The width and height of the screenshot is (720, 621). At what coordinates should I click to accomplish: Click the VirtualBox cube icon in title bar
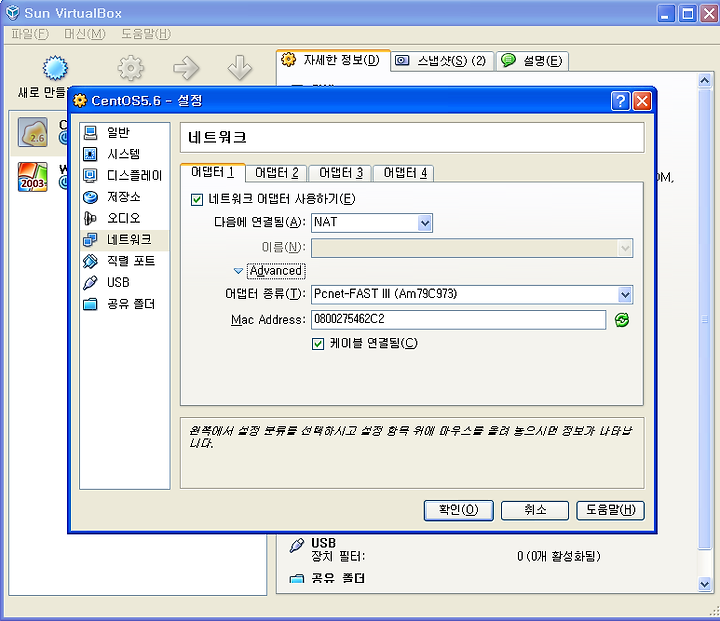pos(12,12)
